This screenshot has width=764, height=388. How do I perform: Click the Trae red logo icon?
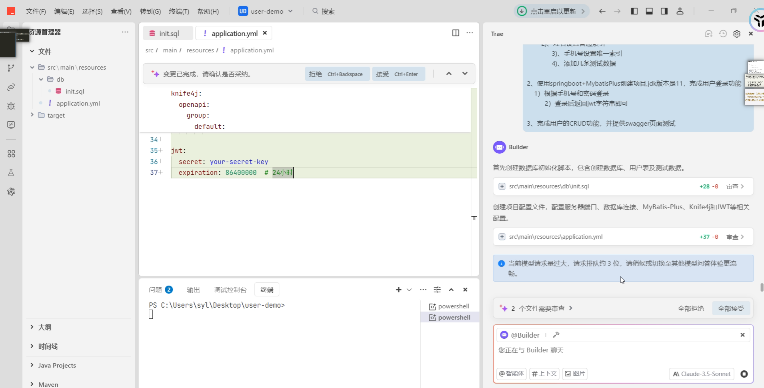click(11, 11)
